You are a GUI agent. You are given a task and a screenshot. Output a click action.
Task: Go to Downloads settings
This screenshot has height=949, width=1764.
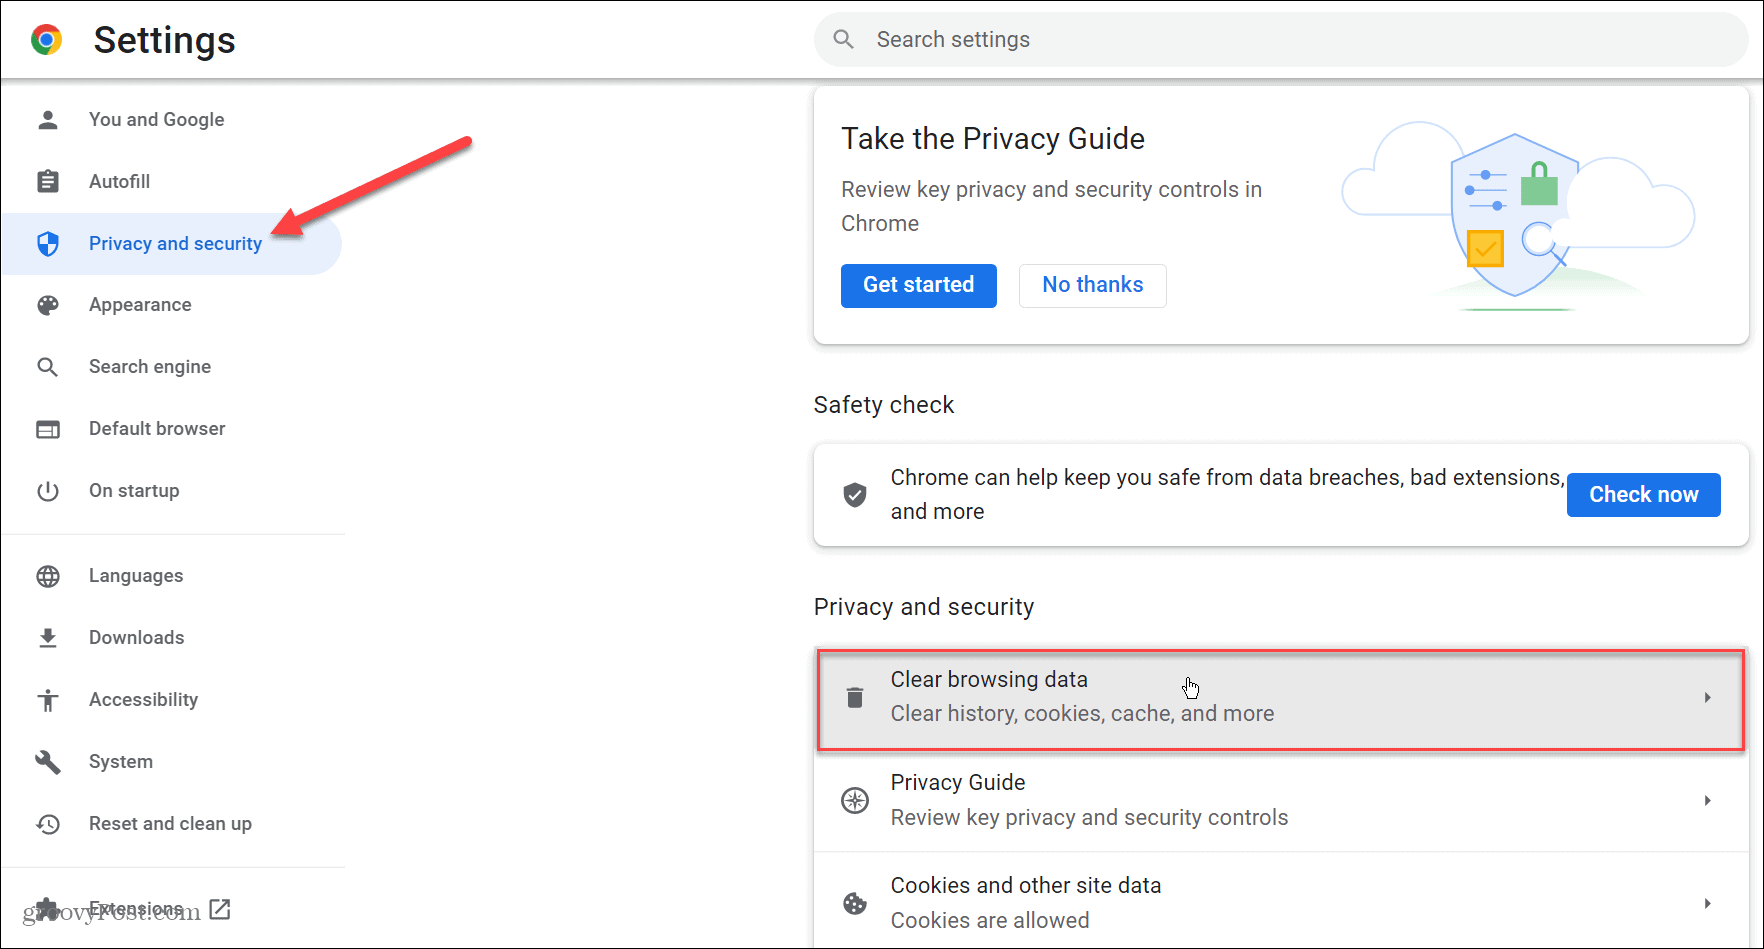pyautogui.click(x=136, y=638)
